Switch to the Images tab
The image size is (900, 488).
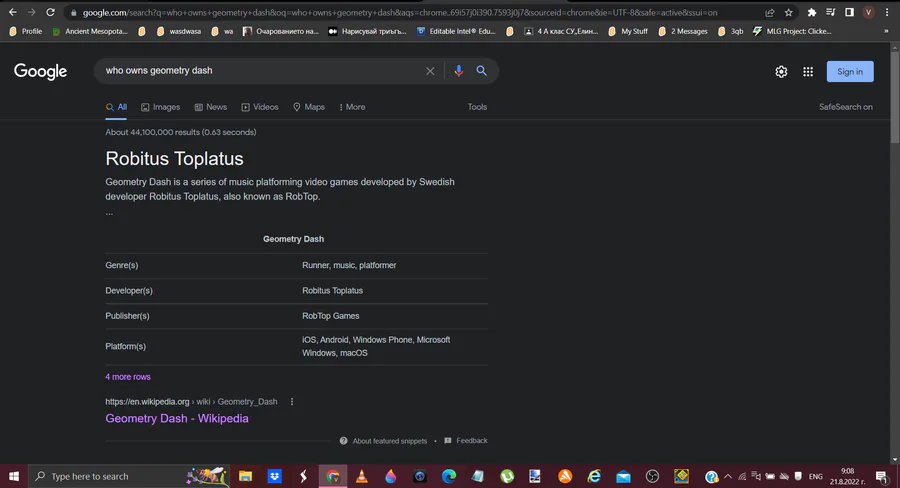[161, 107]
